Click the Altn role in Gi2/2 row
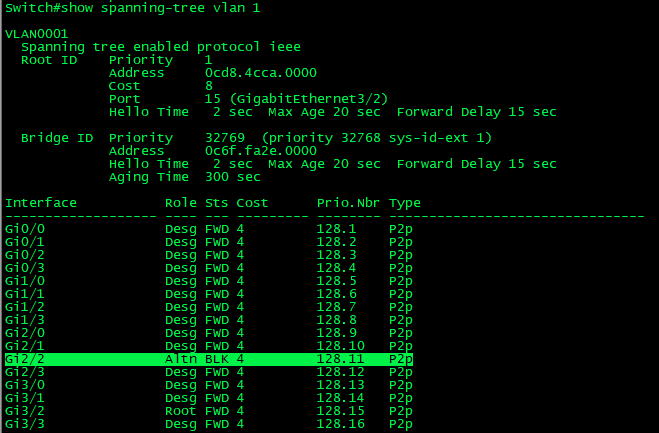The width and height of the screenshot is (659, 433). tap(181, 359)
